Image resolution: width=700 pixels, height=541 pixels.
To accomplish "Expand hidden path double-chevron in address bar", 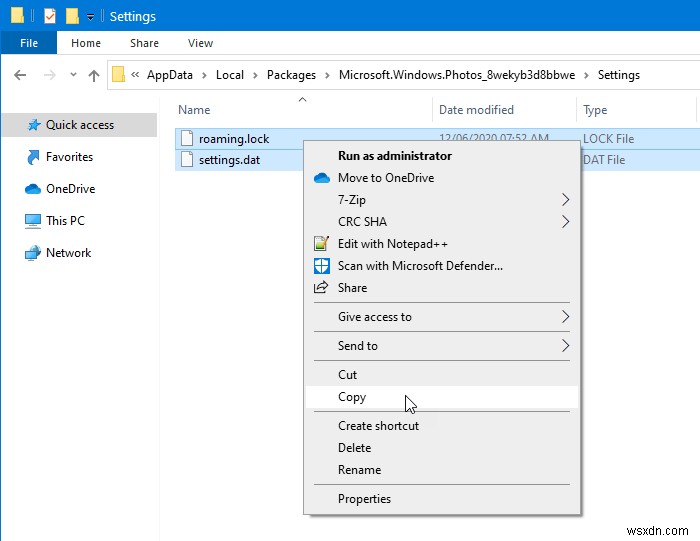I will (x=135, y=75).
